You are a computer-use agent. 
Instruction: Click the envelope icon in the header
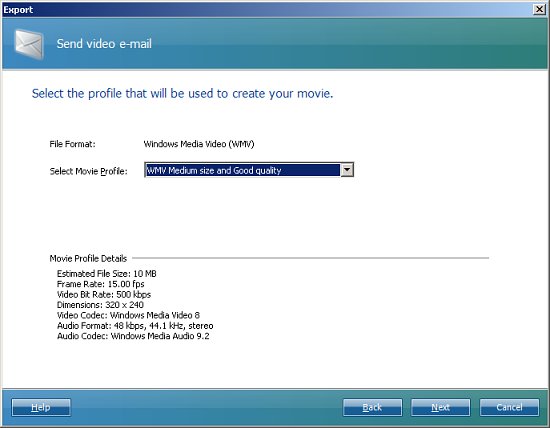[x=29, y=44]
